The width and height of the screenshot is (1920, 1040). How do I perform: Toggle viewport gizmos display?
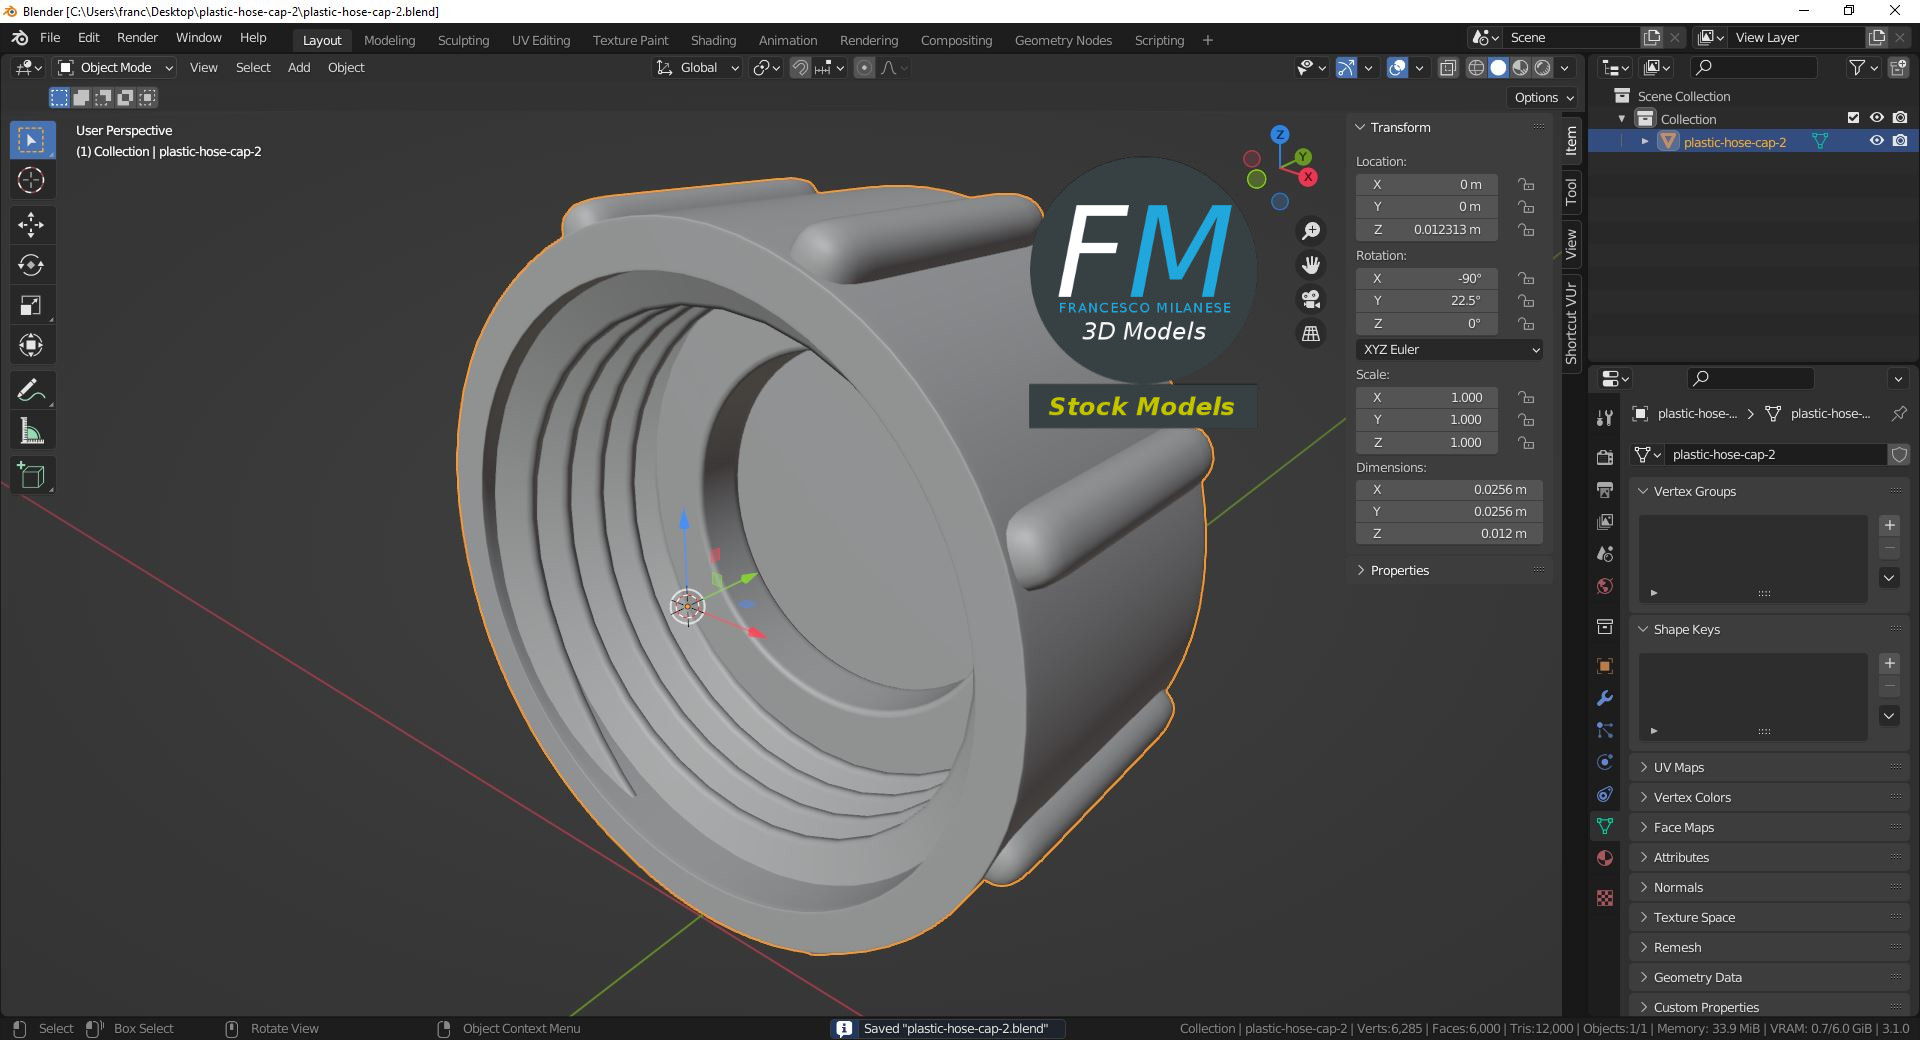(1347, 68)
